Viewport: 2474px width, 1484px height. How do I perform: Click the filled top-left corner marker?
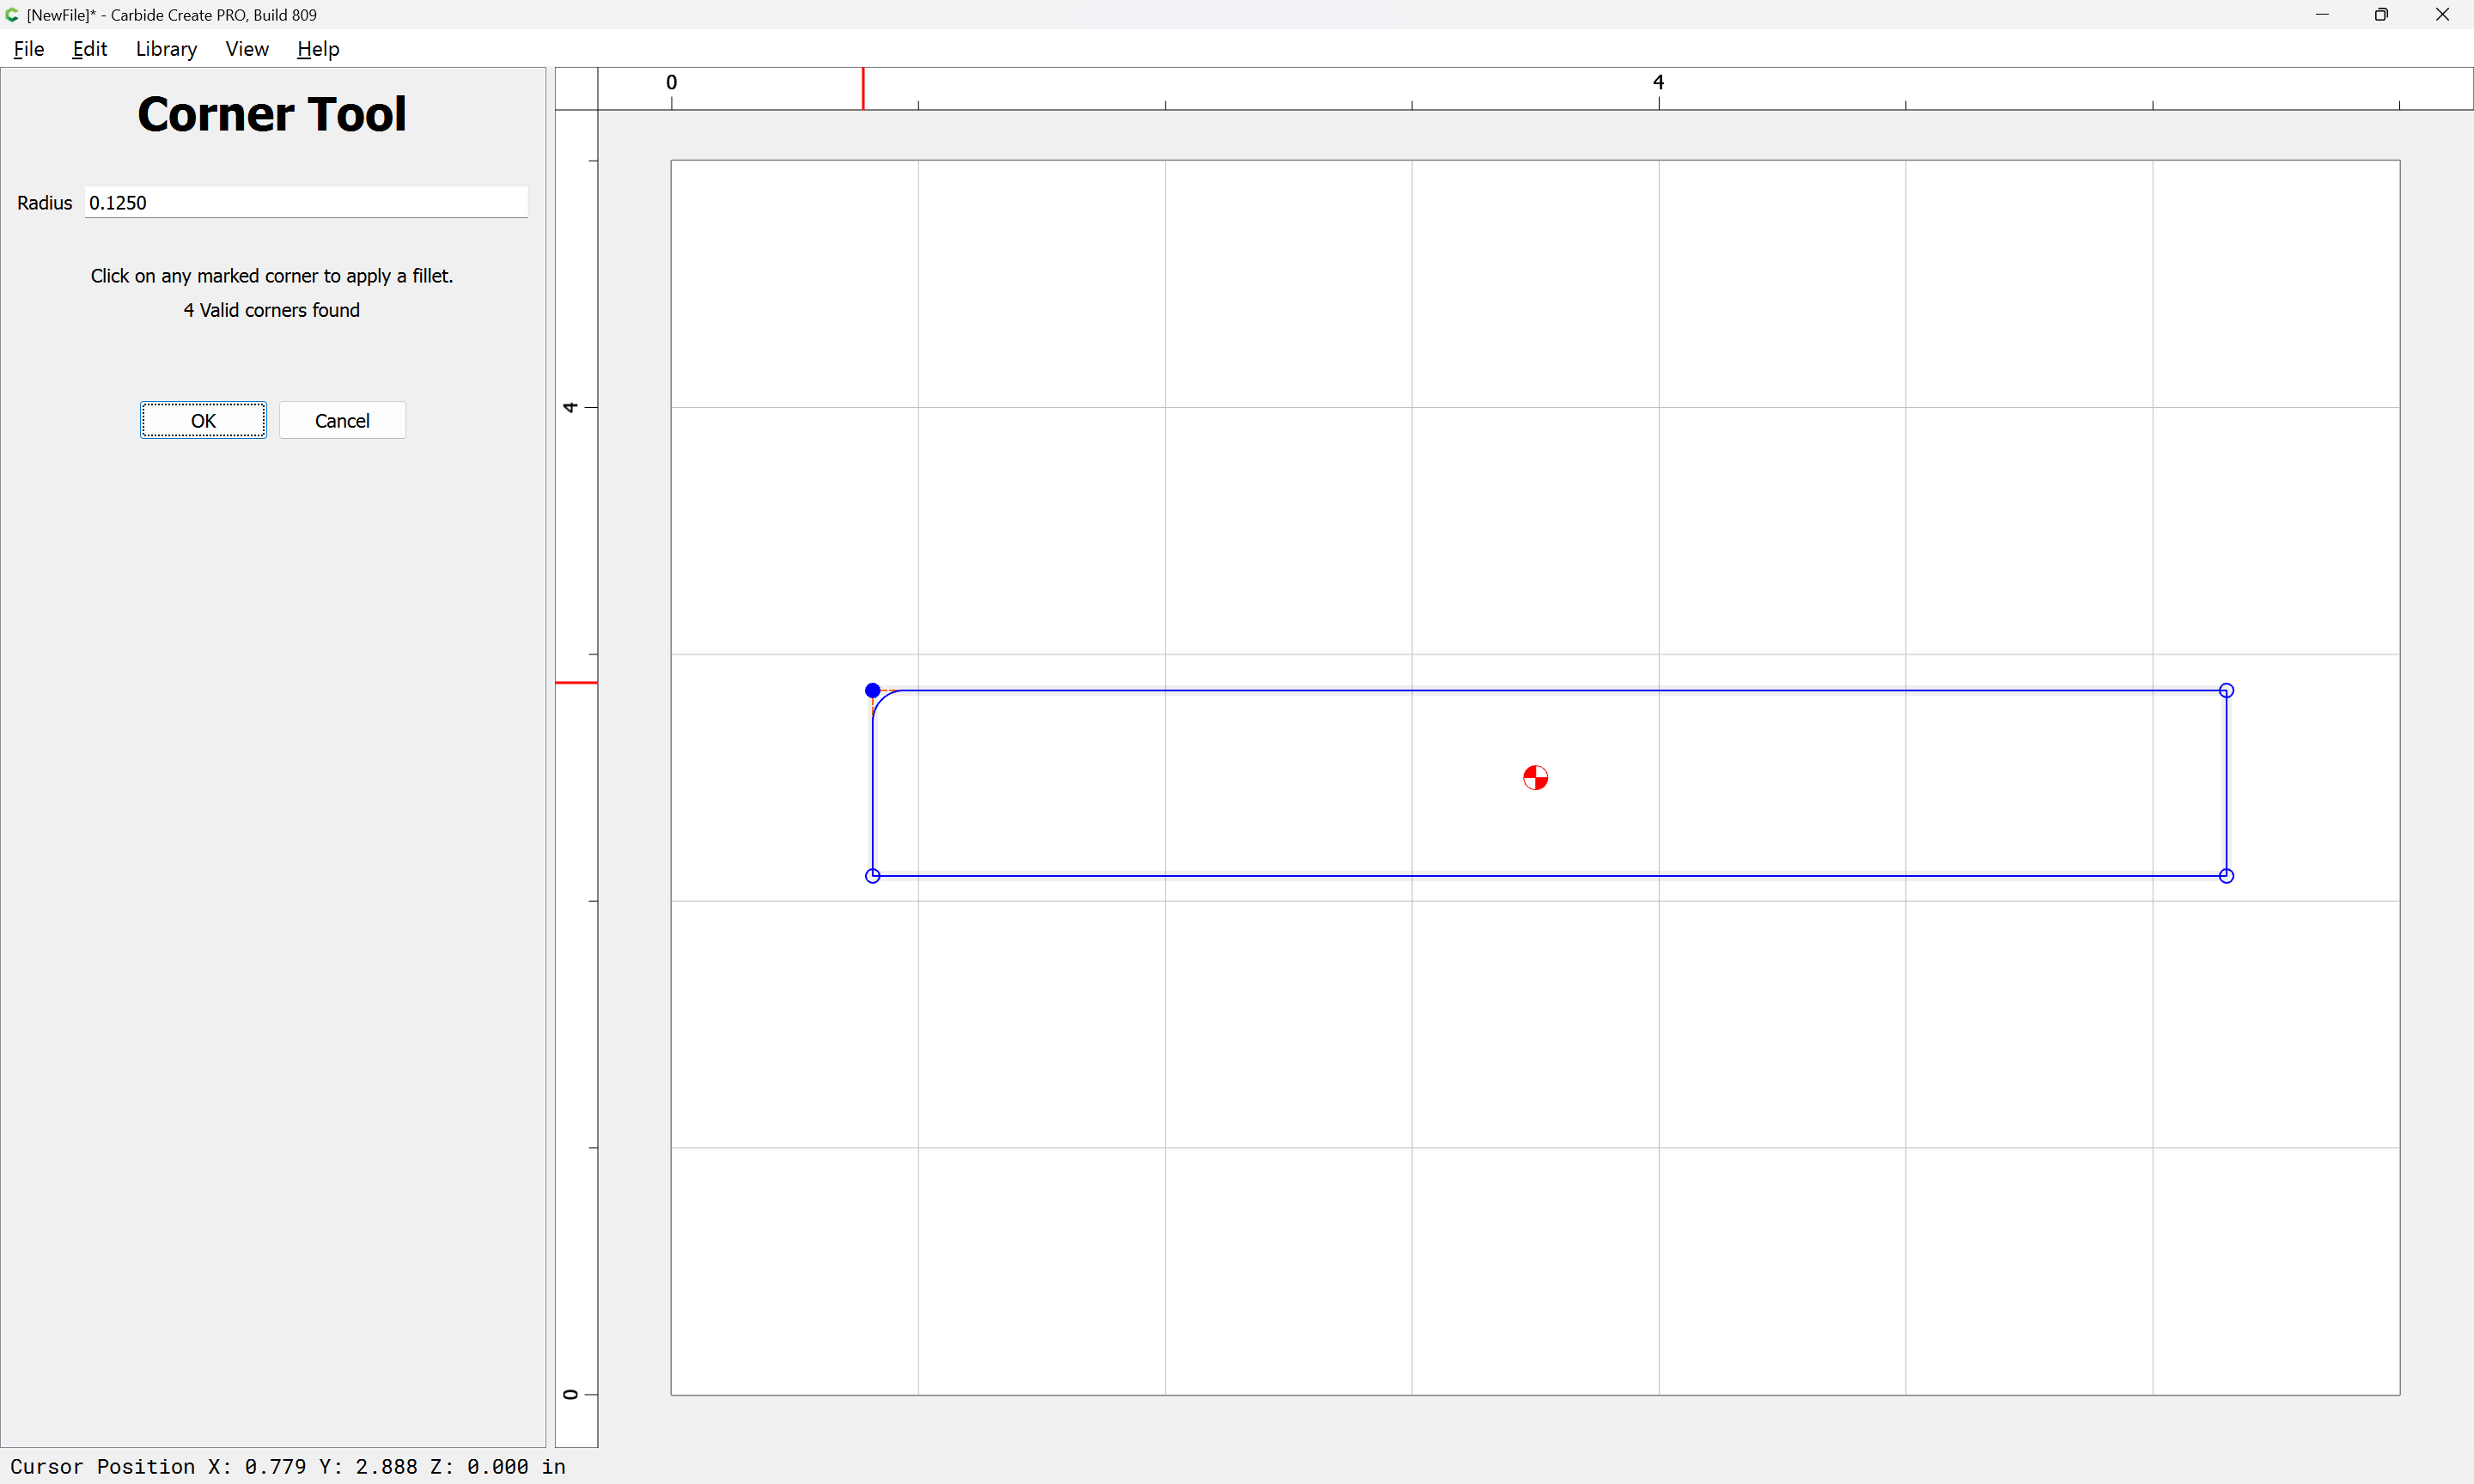(872, 690)
